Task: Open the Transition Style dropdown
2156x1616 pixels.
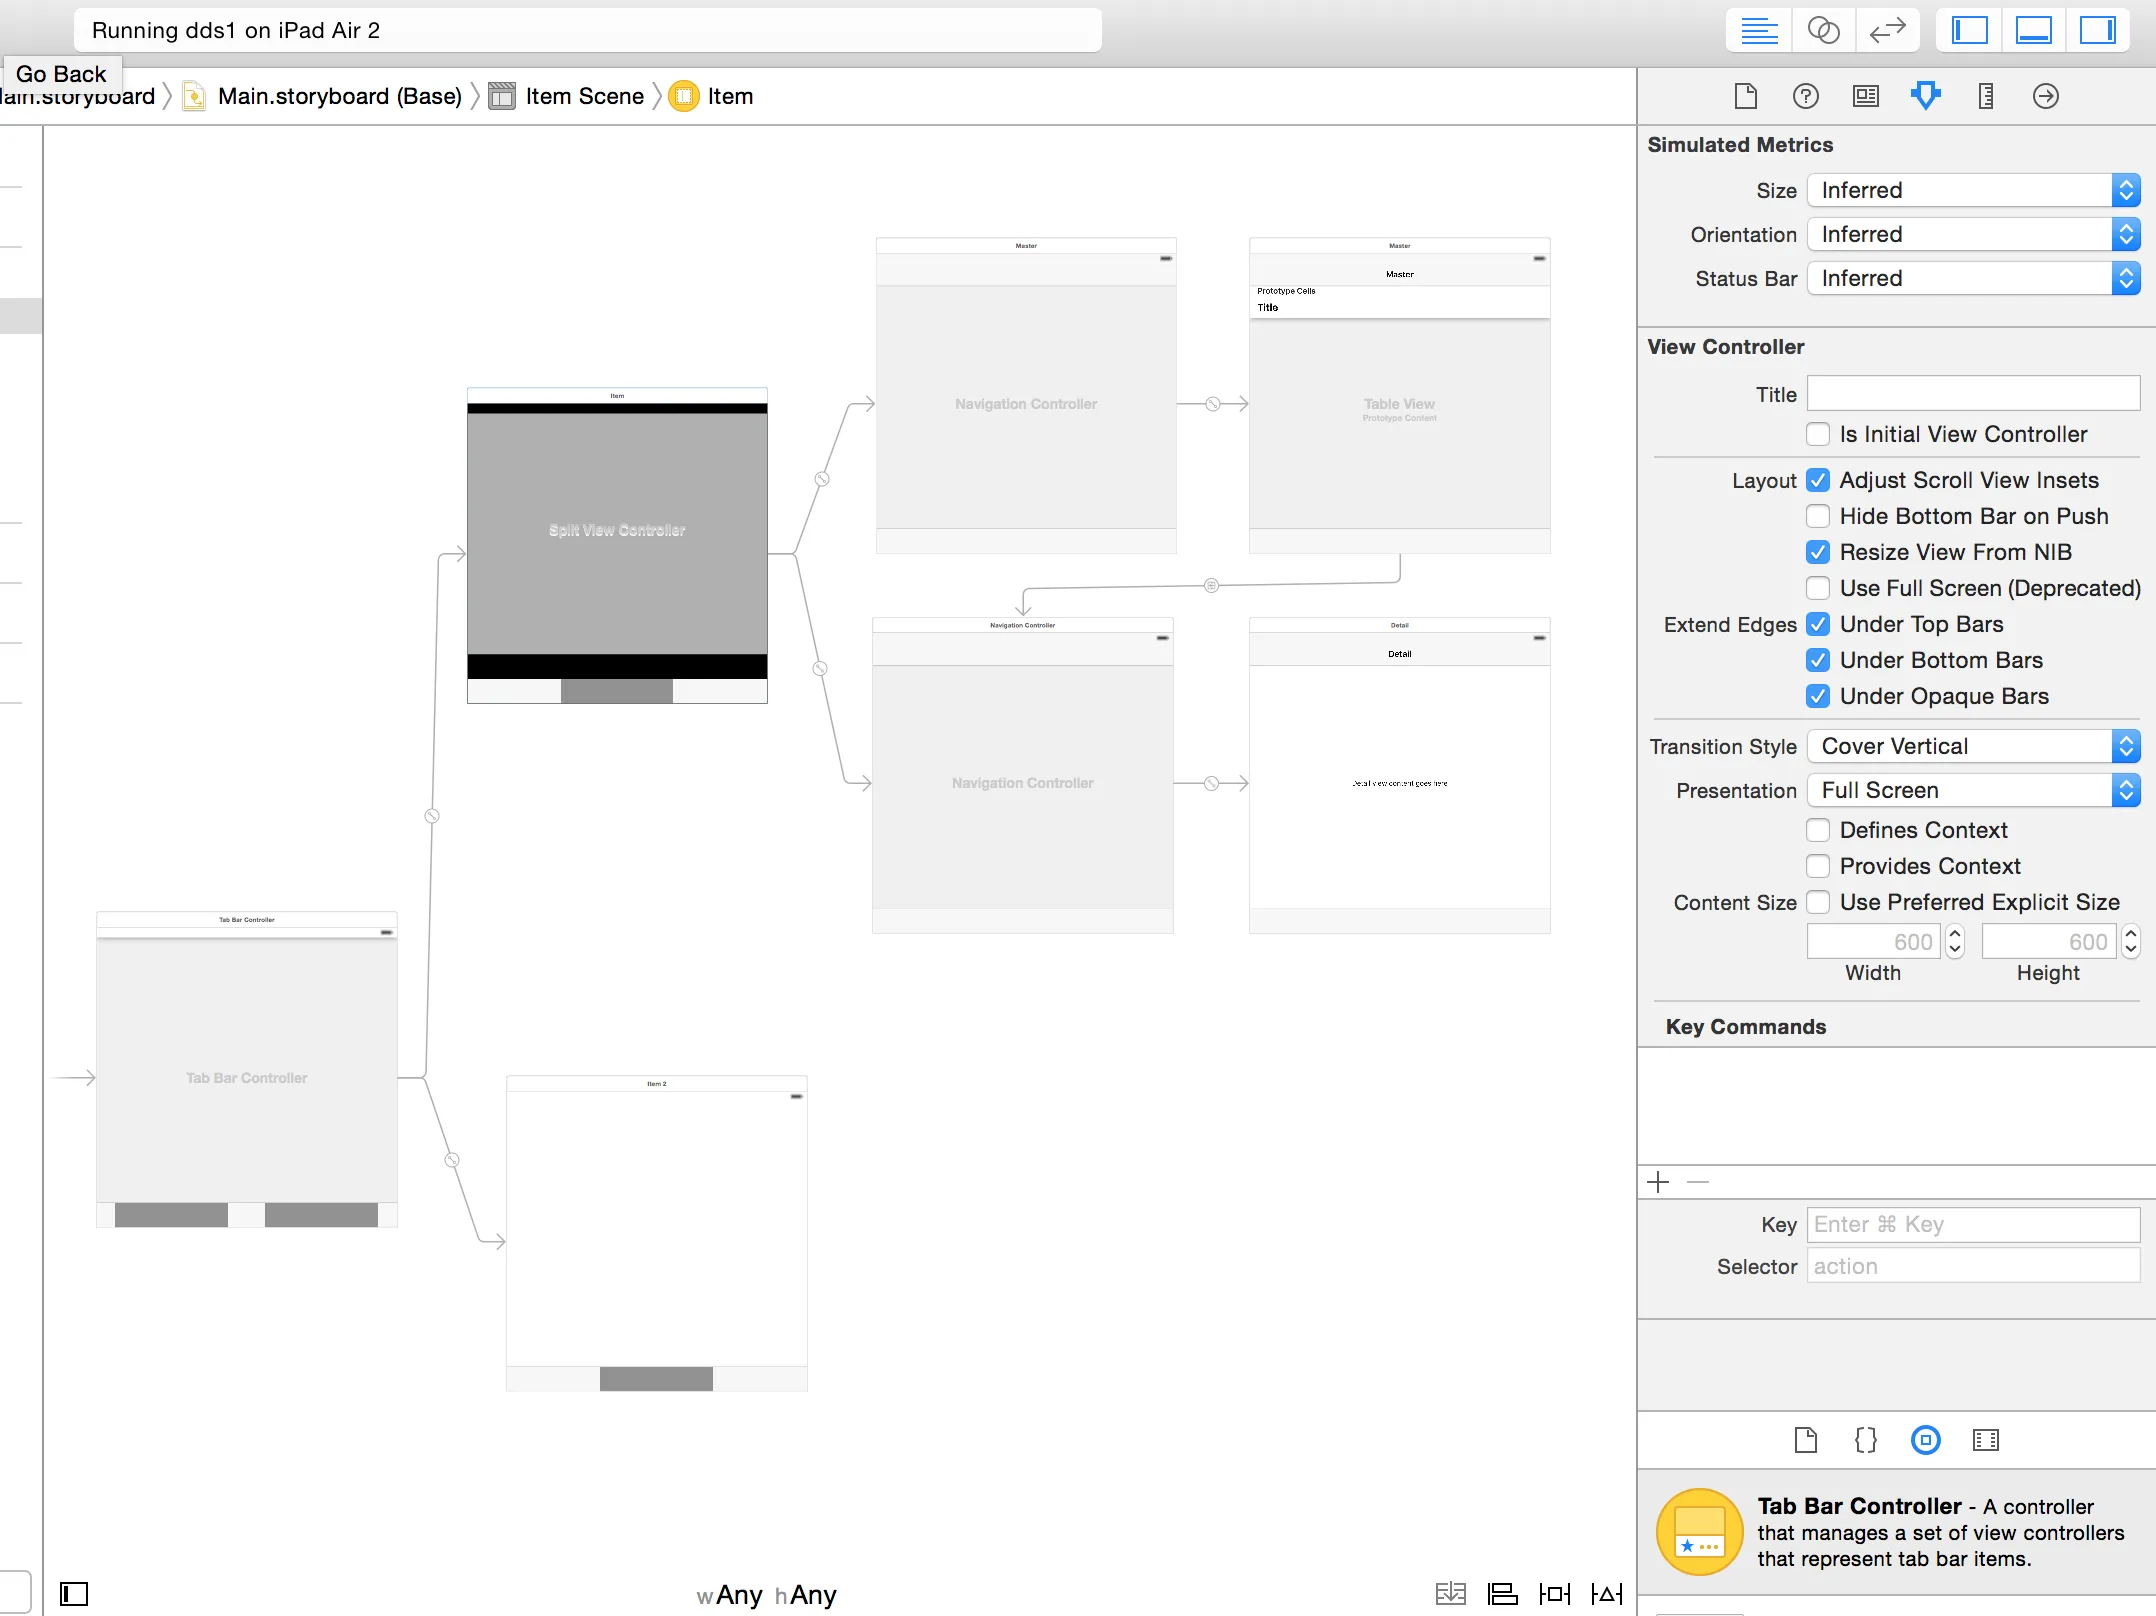Action: tap(1972, 746)
